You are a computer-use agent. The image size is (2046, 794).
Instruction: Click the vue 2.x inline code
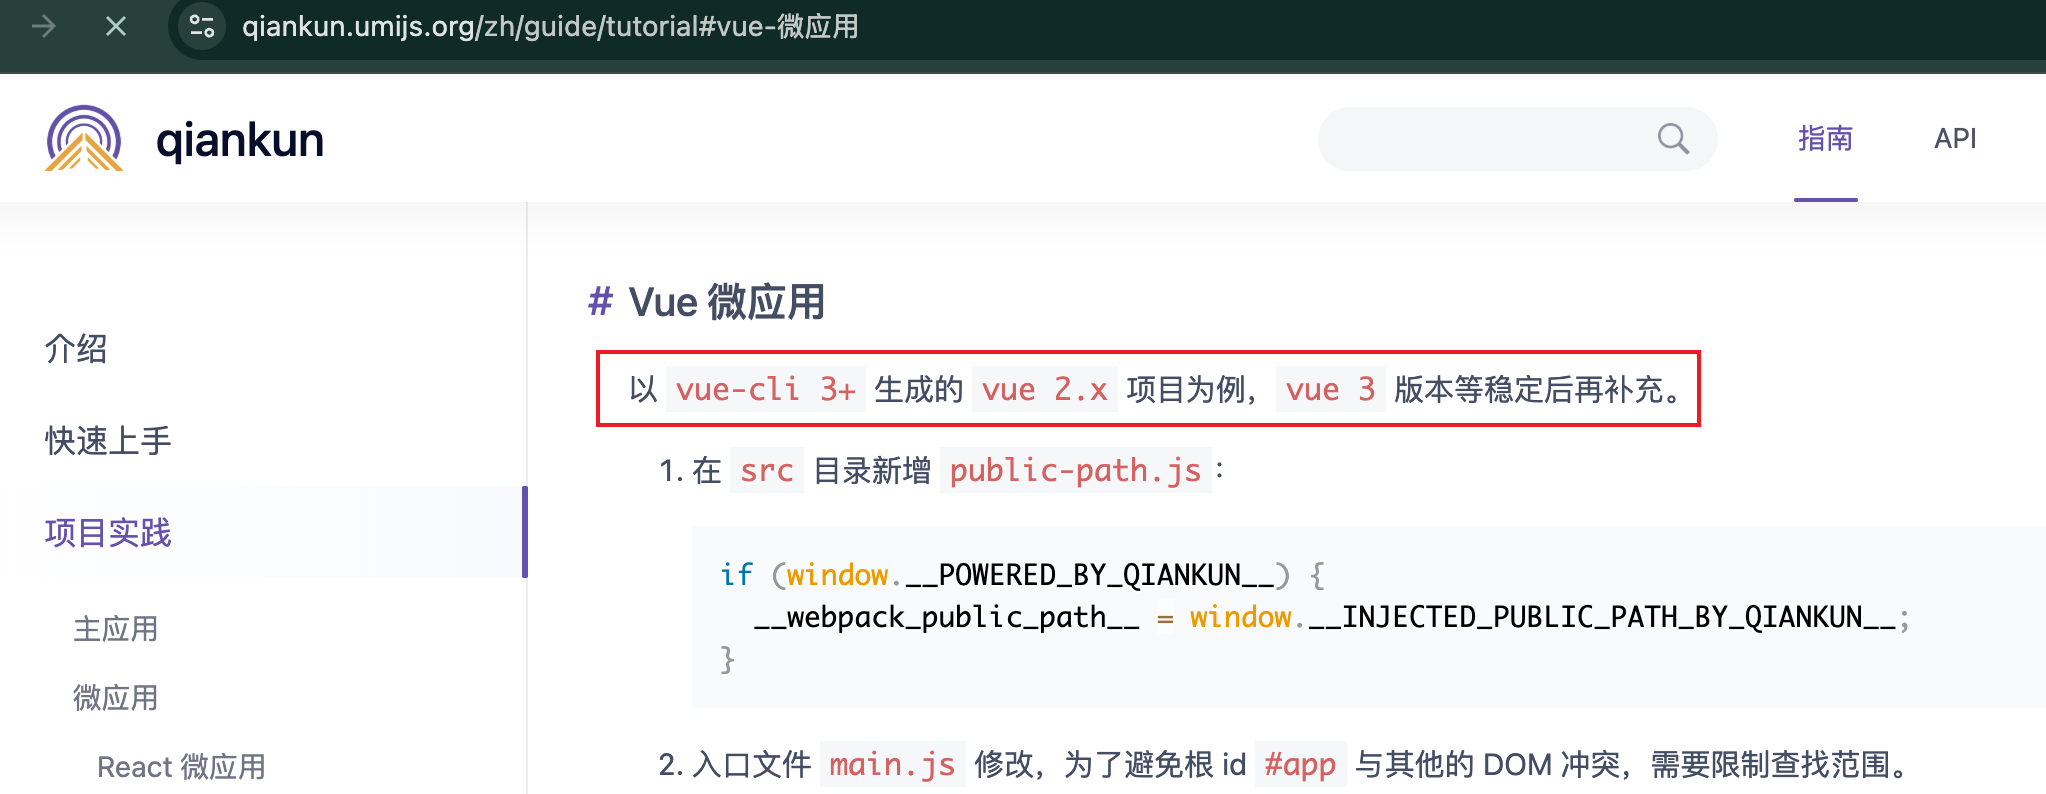[1044, 389]
